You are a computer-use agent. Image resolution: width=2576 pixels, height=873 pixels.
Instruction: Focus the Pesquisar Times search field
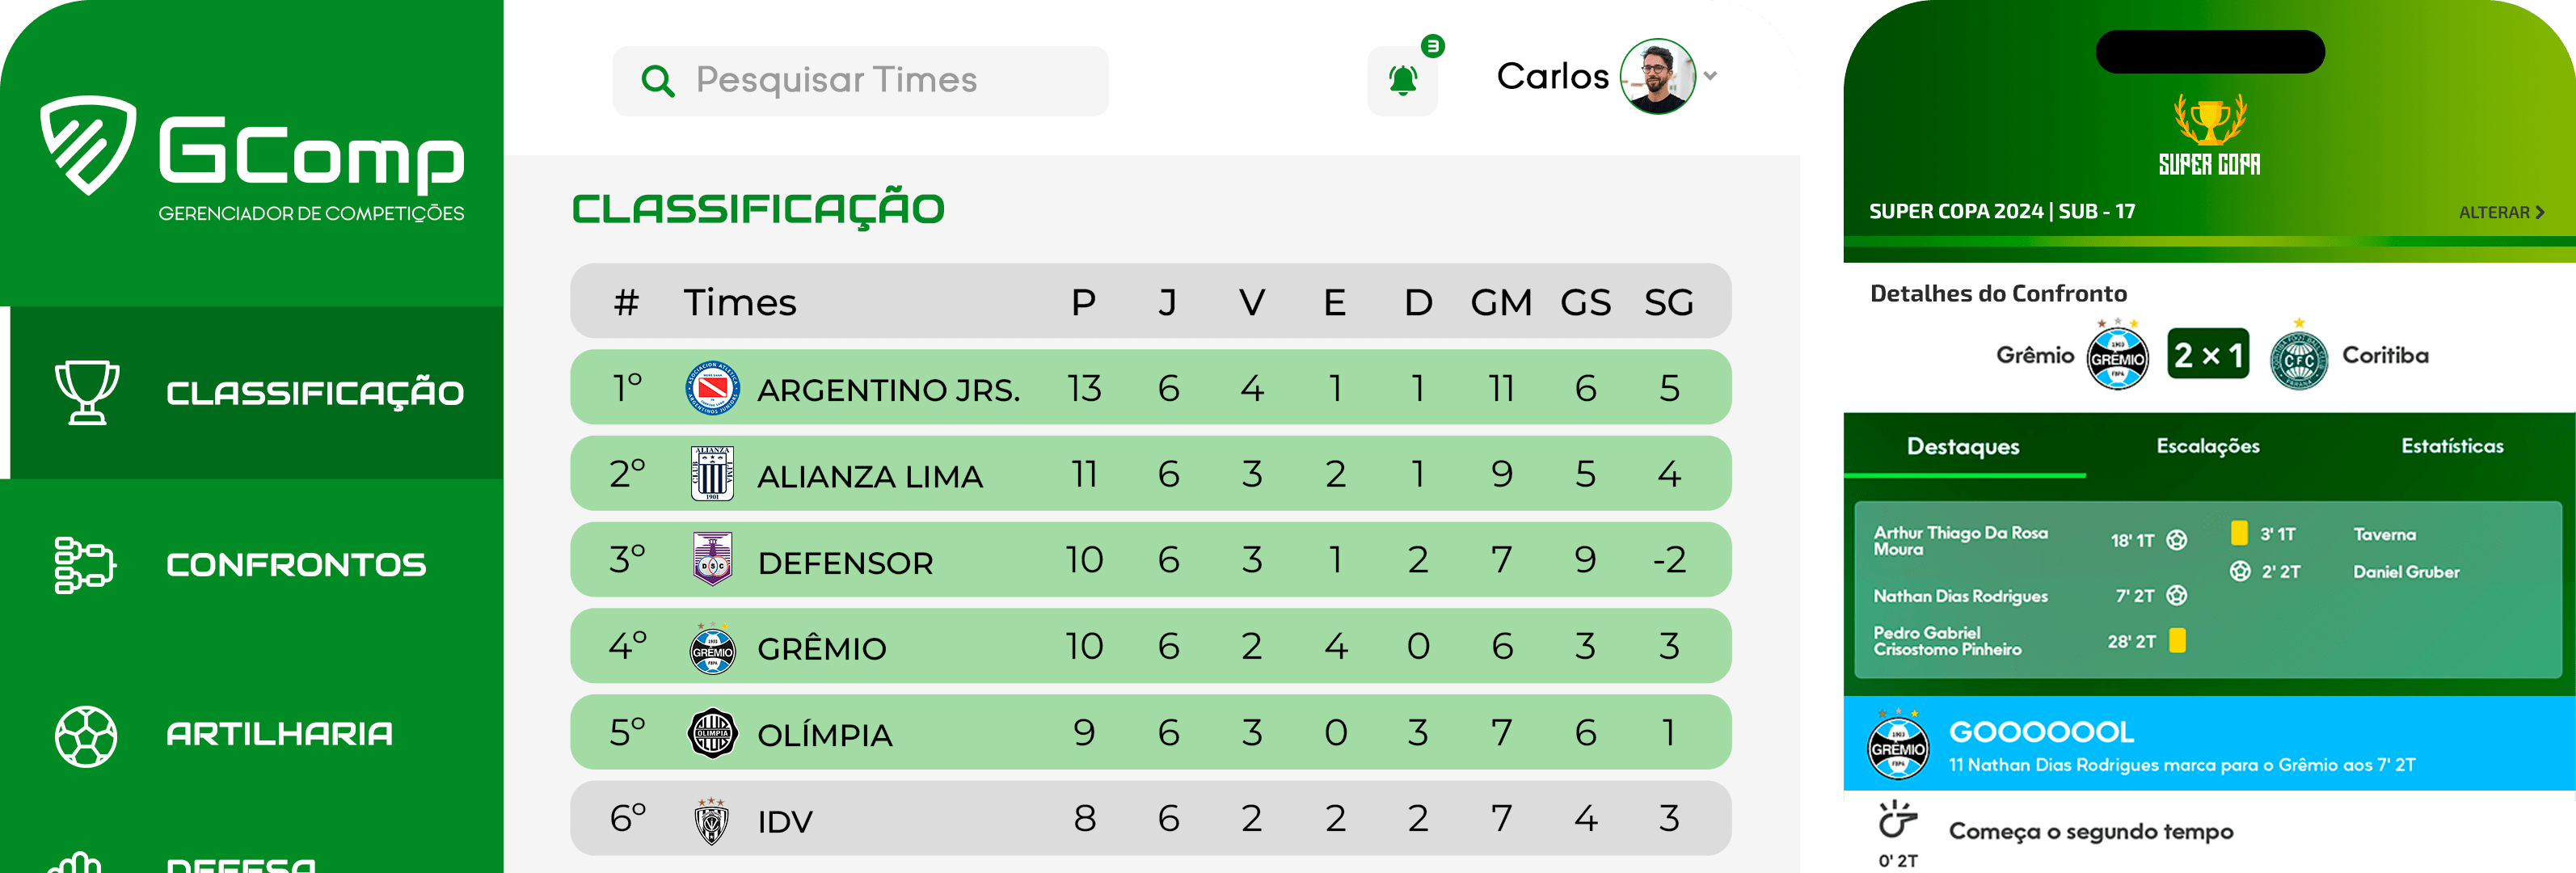tap(860, 80)
